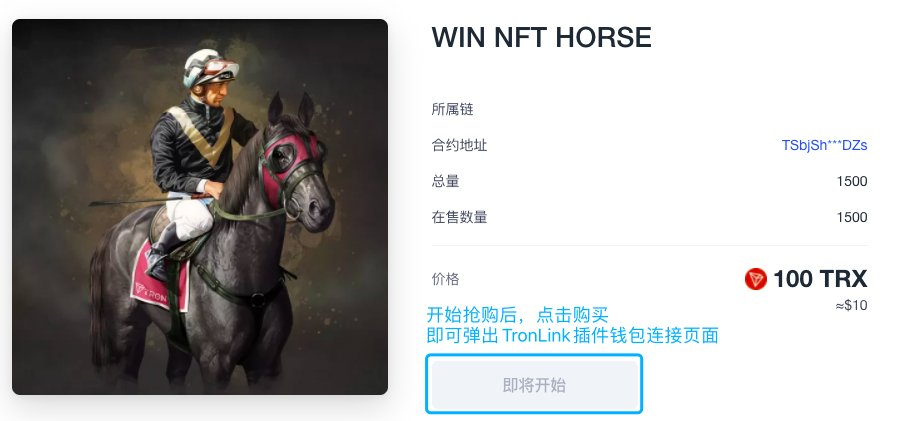Click the blue TronLink 插件钱包 hint line
The image size is (922, 421).
click(573, 336)
